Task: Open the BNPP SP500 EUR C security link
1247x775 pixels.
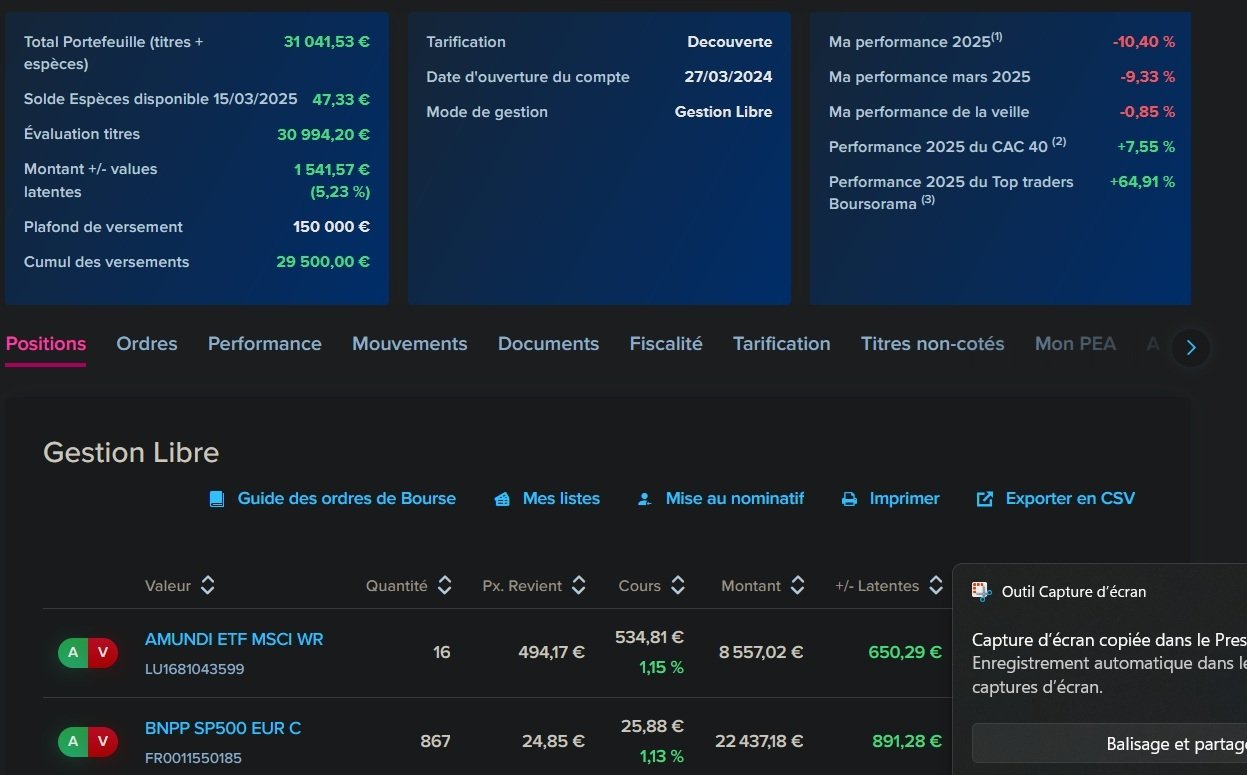Action: click(x=223, y=728)
